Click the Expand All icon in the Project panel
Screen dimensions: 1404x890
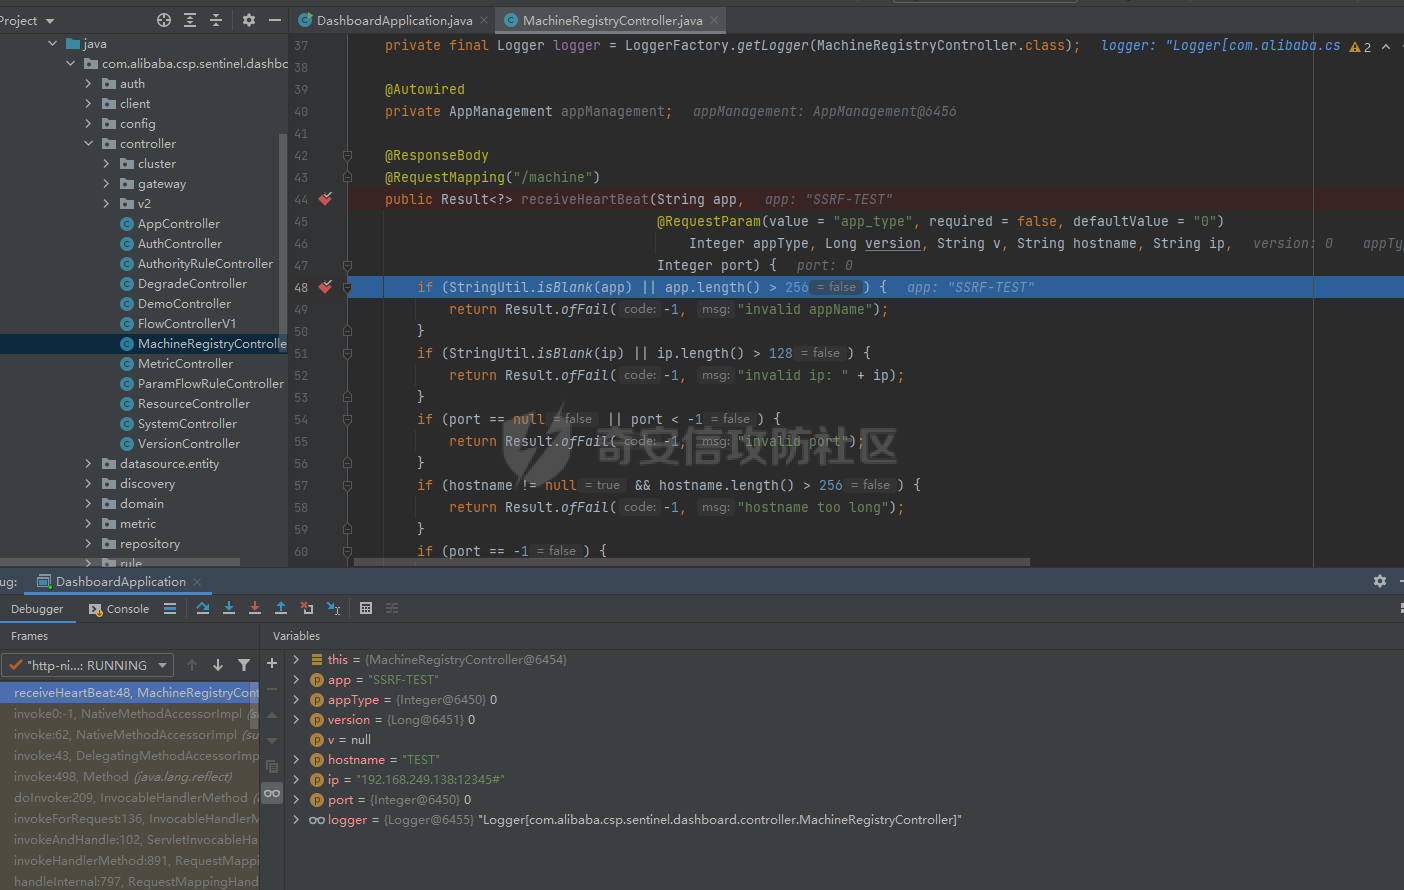[x=190, y=20]
